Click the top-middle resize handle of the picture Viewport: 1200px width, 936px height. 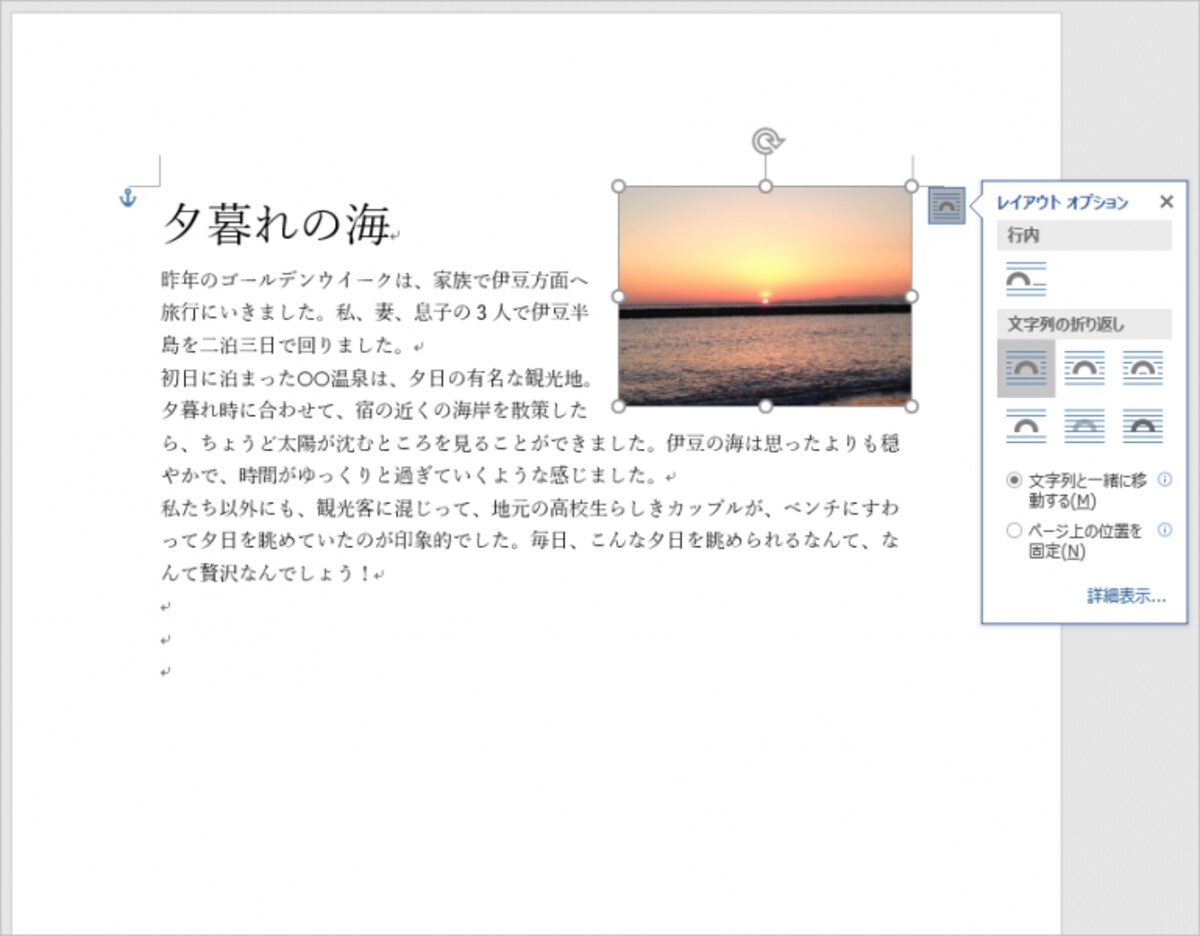(x=765, y=186)
